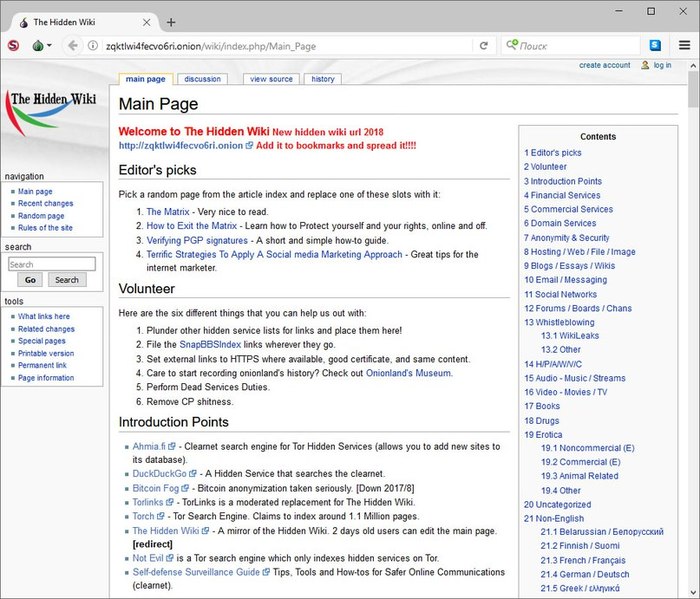Screen dimensions: 700x599
Task: Click external link icon next to Bitcoin Fog
Action: pos(185,488)
